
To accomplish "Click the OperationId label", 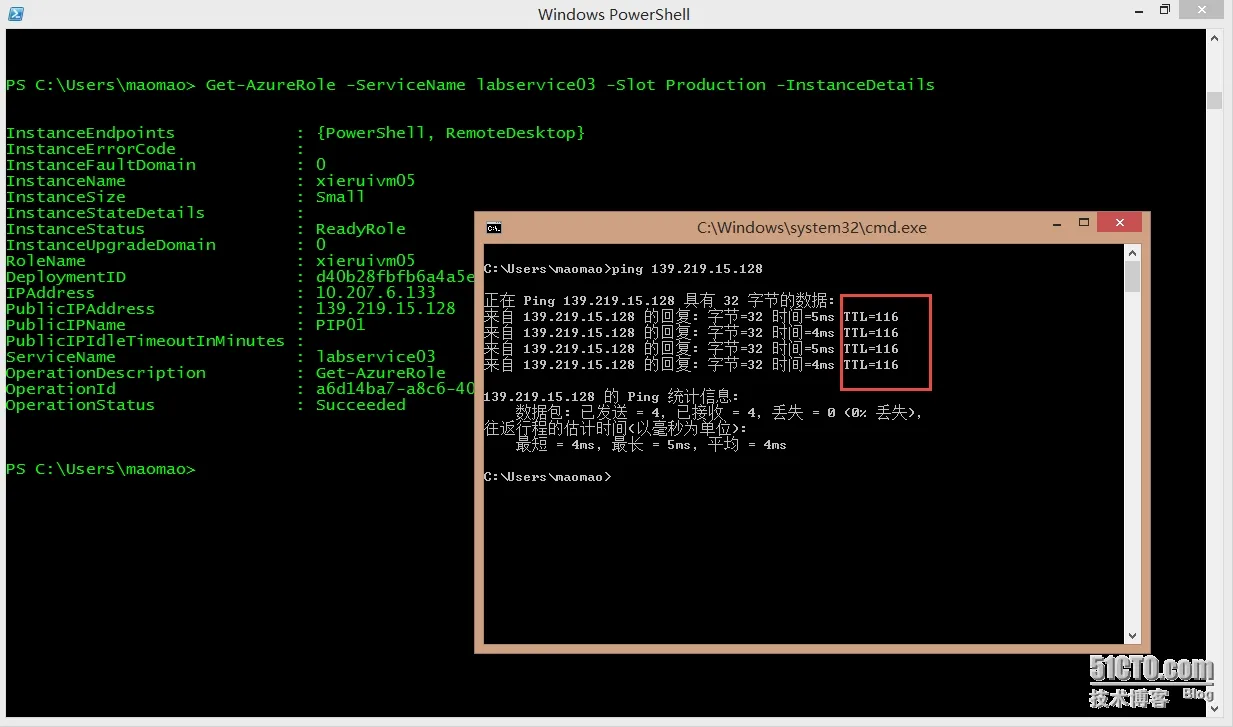I will coord(60,389).
